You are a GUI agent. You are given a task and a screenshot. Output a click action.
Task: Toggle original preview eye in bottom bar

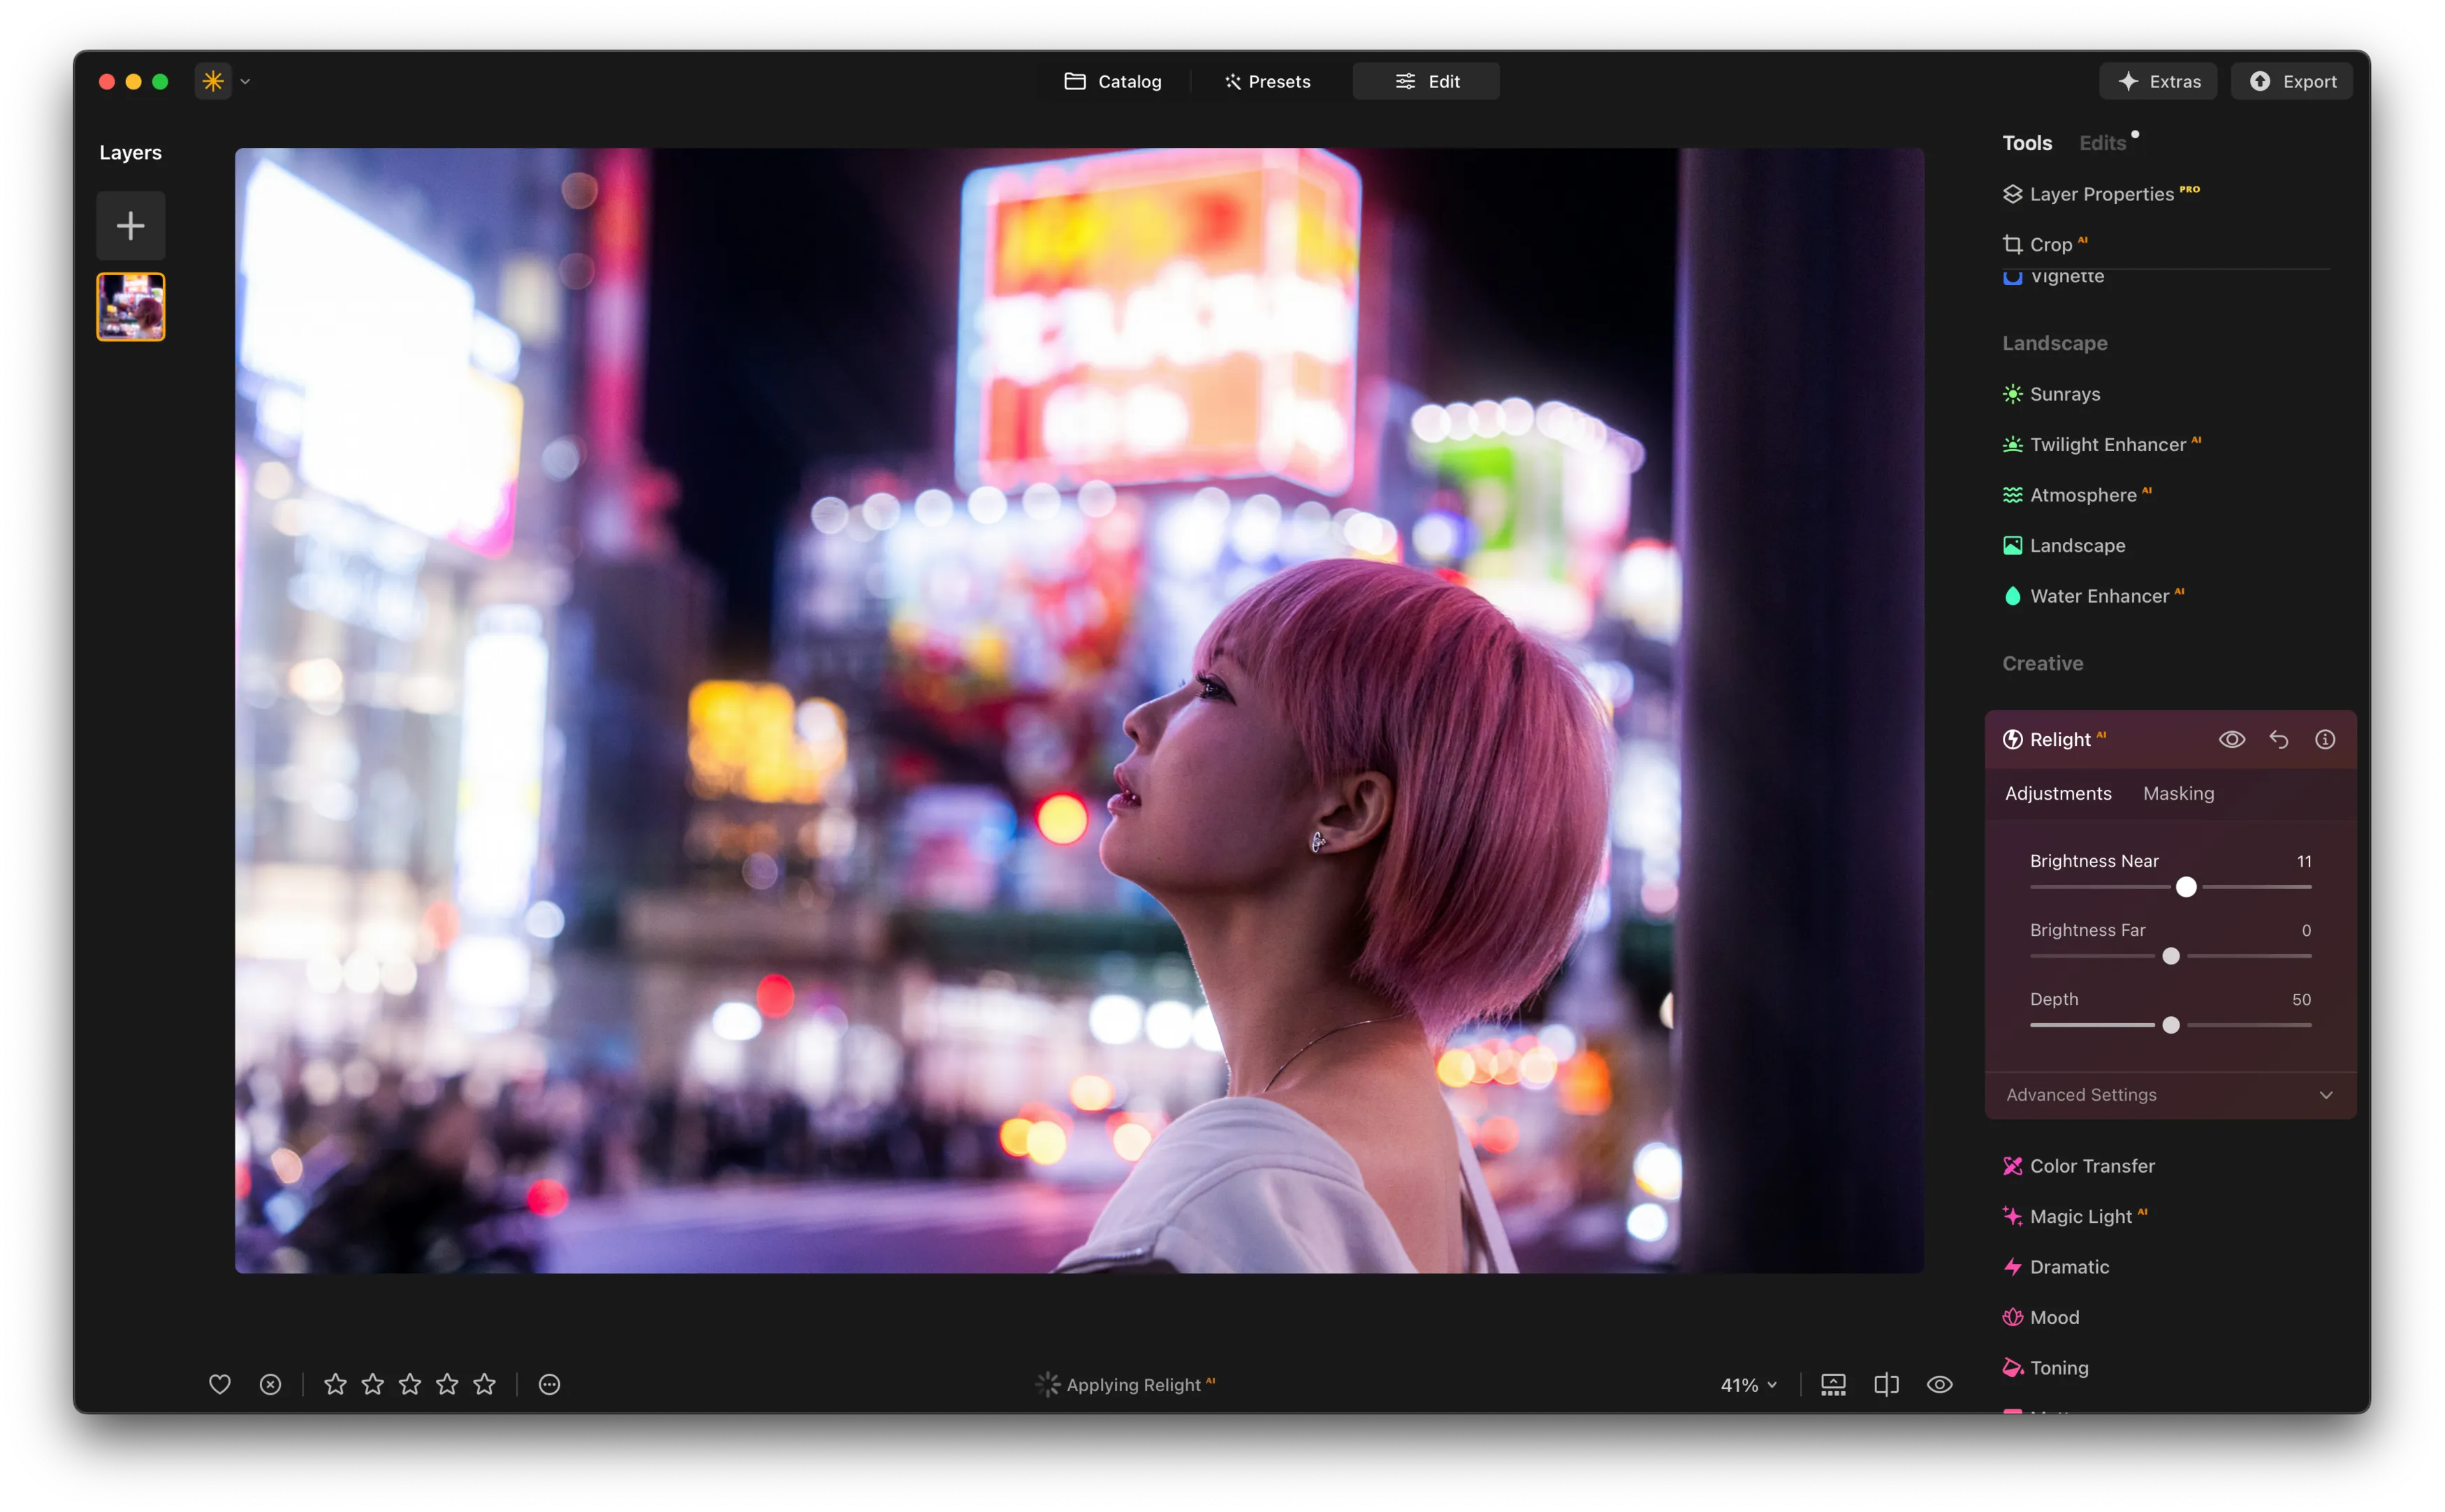(x=1940, y=1384)
